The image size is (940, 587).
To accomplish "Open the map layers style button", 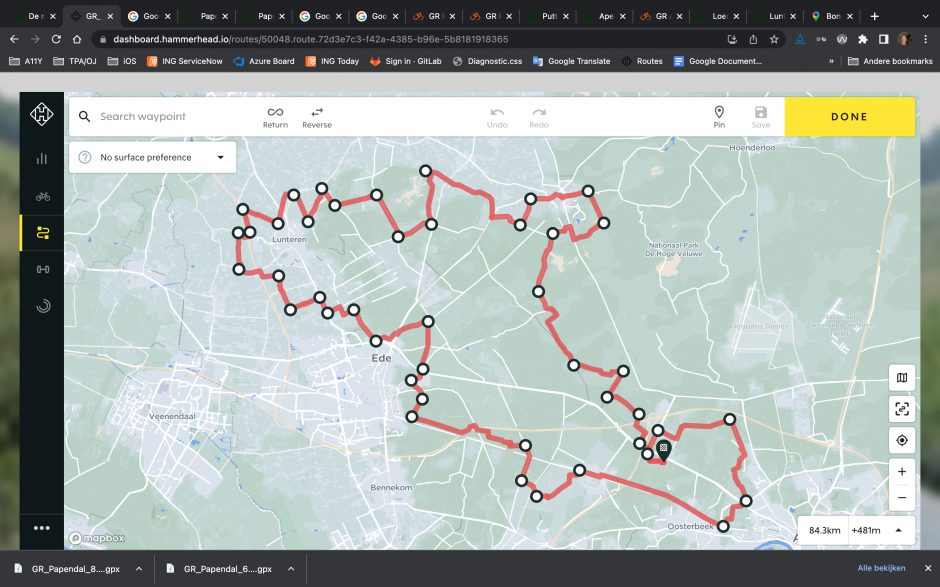I will tap(902, 378).
